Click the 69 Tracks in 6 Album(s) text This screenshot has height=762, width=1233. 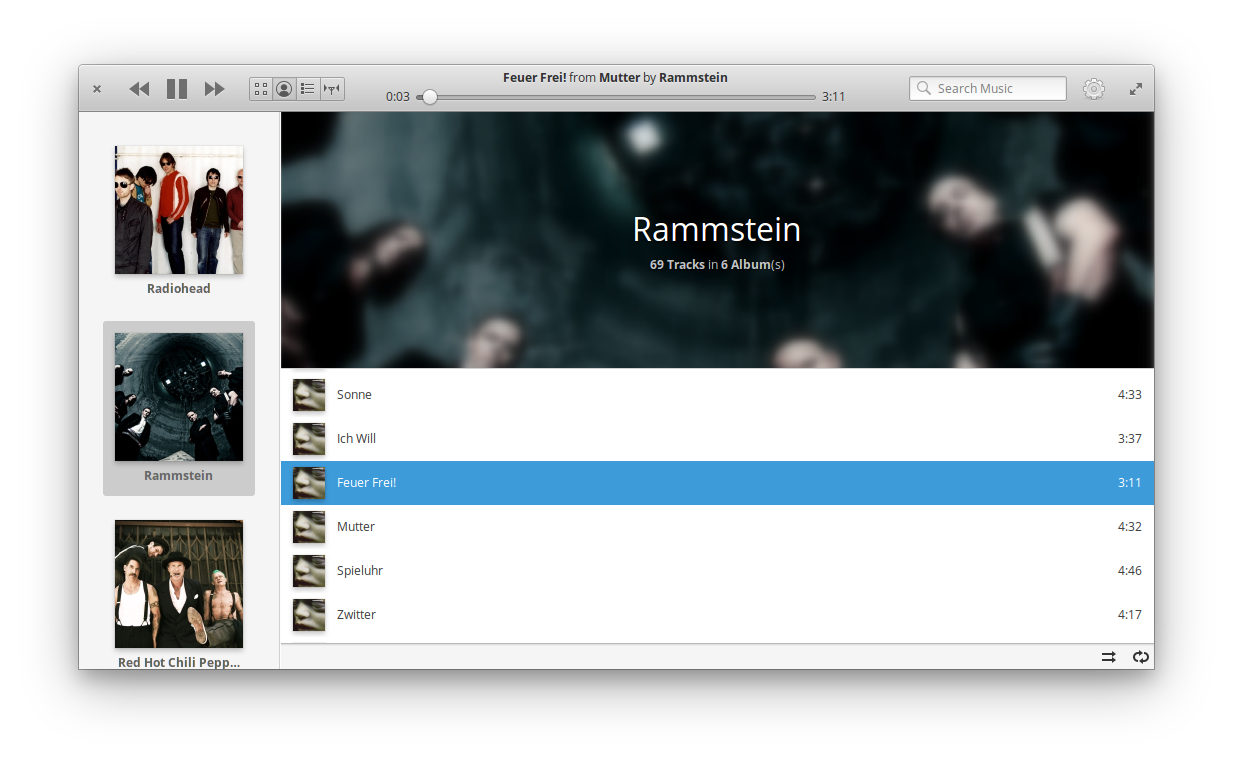click(717, 265)
